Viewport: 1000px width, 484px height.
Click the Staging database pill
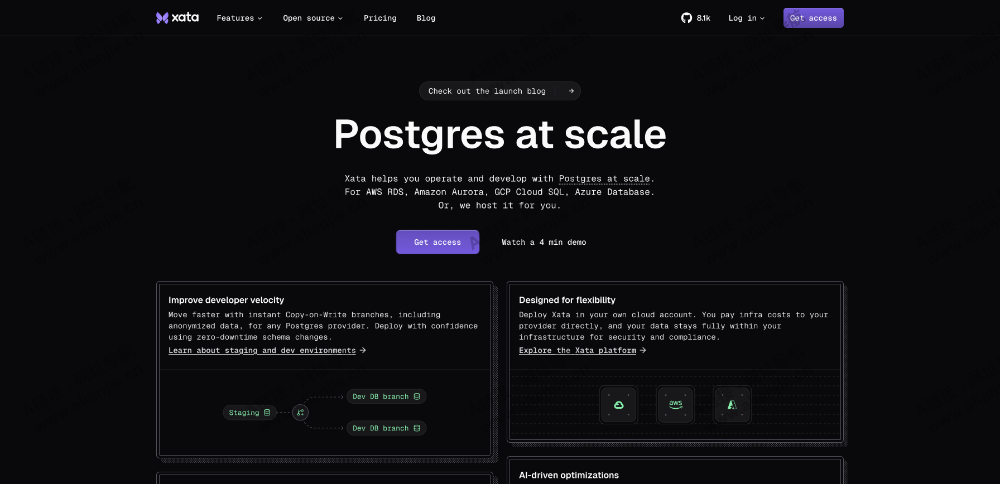pyautogui.click(x=250, y=413)
